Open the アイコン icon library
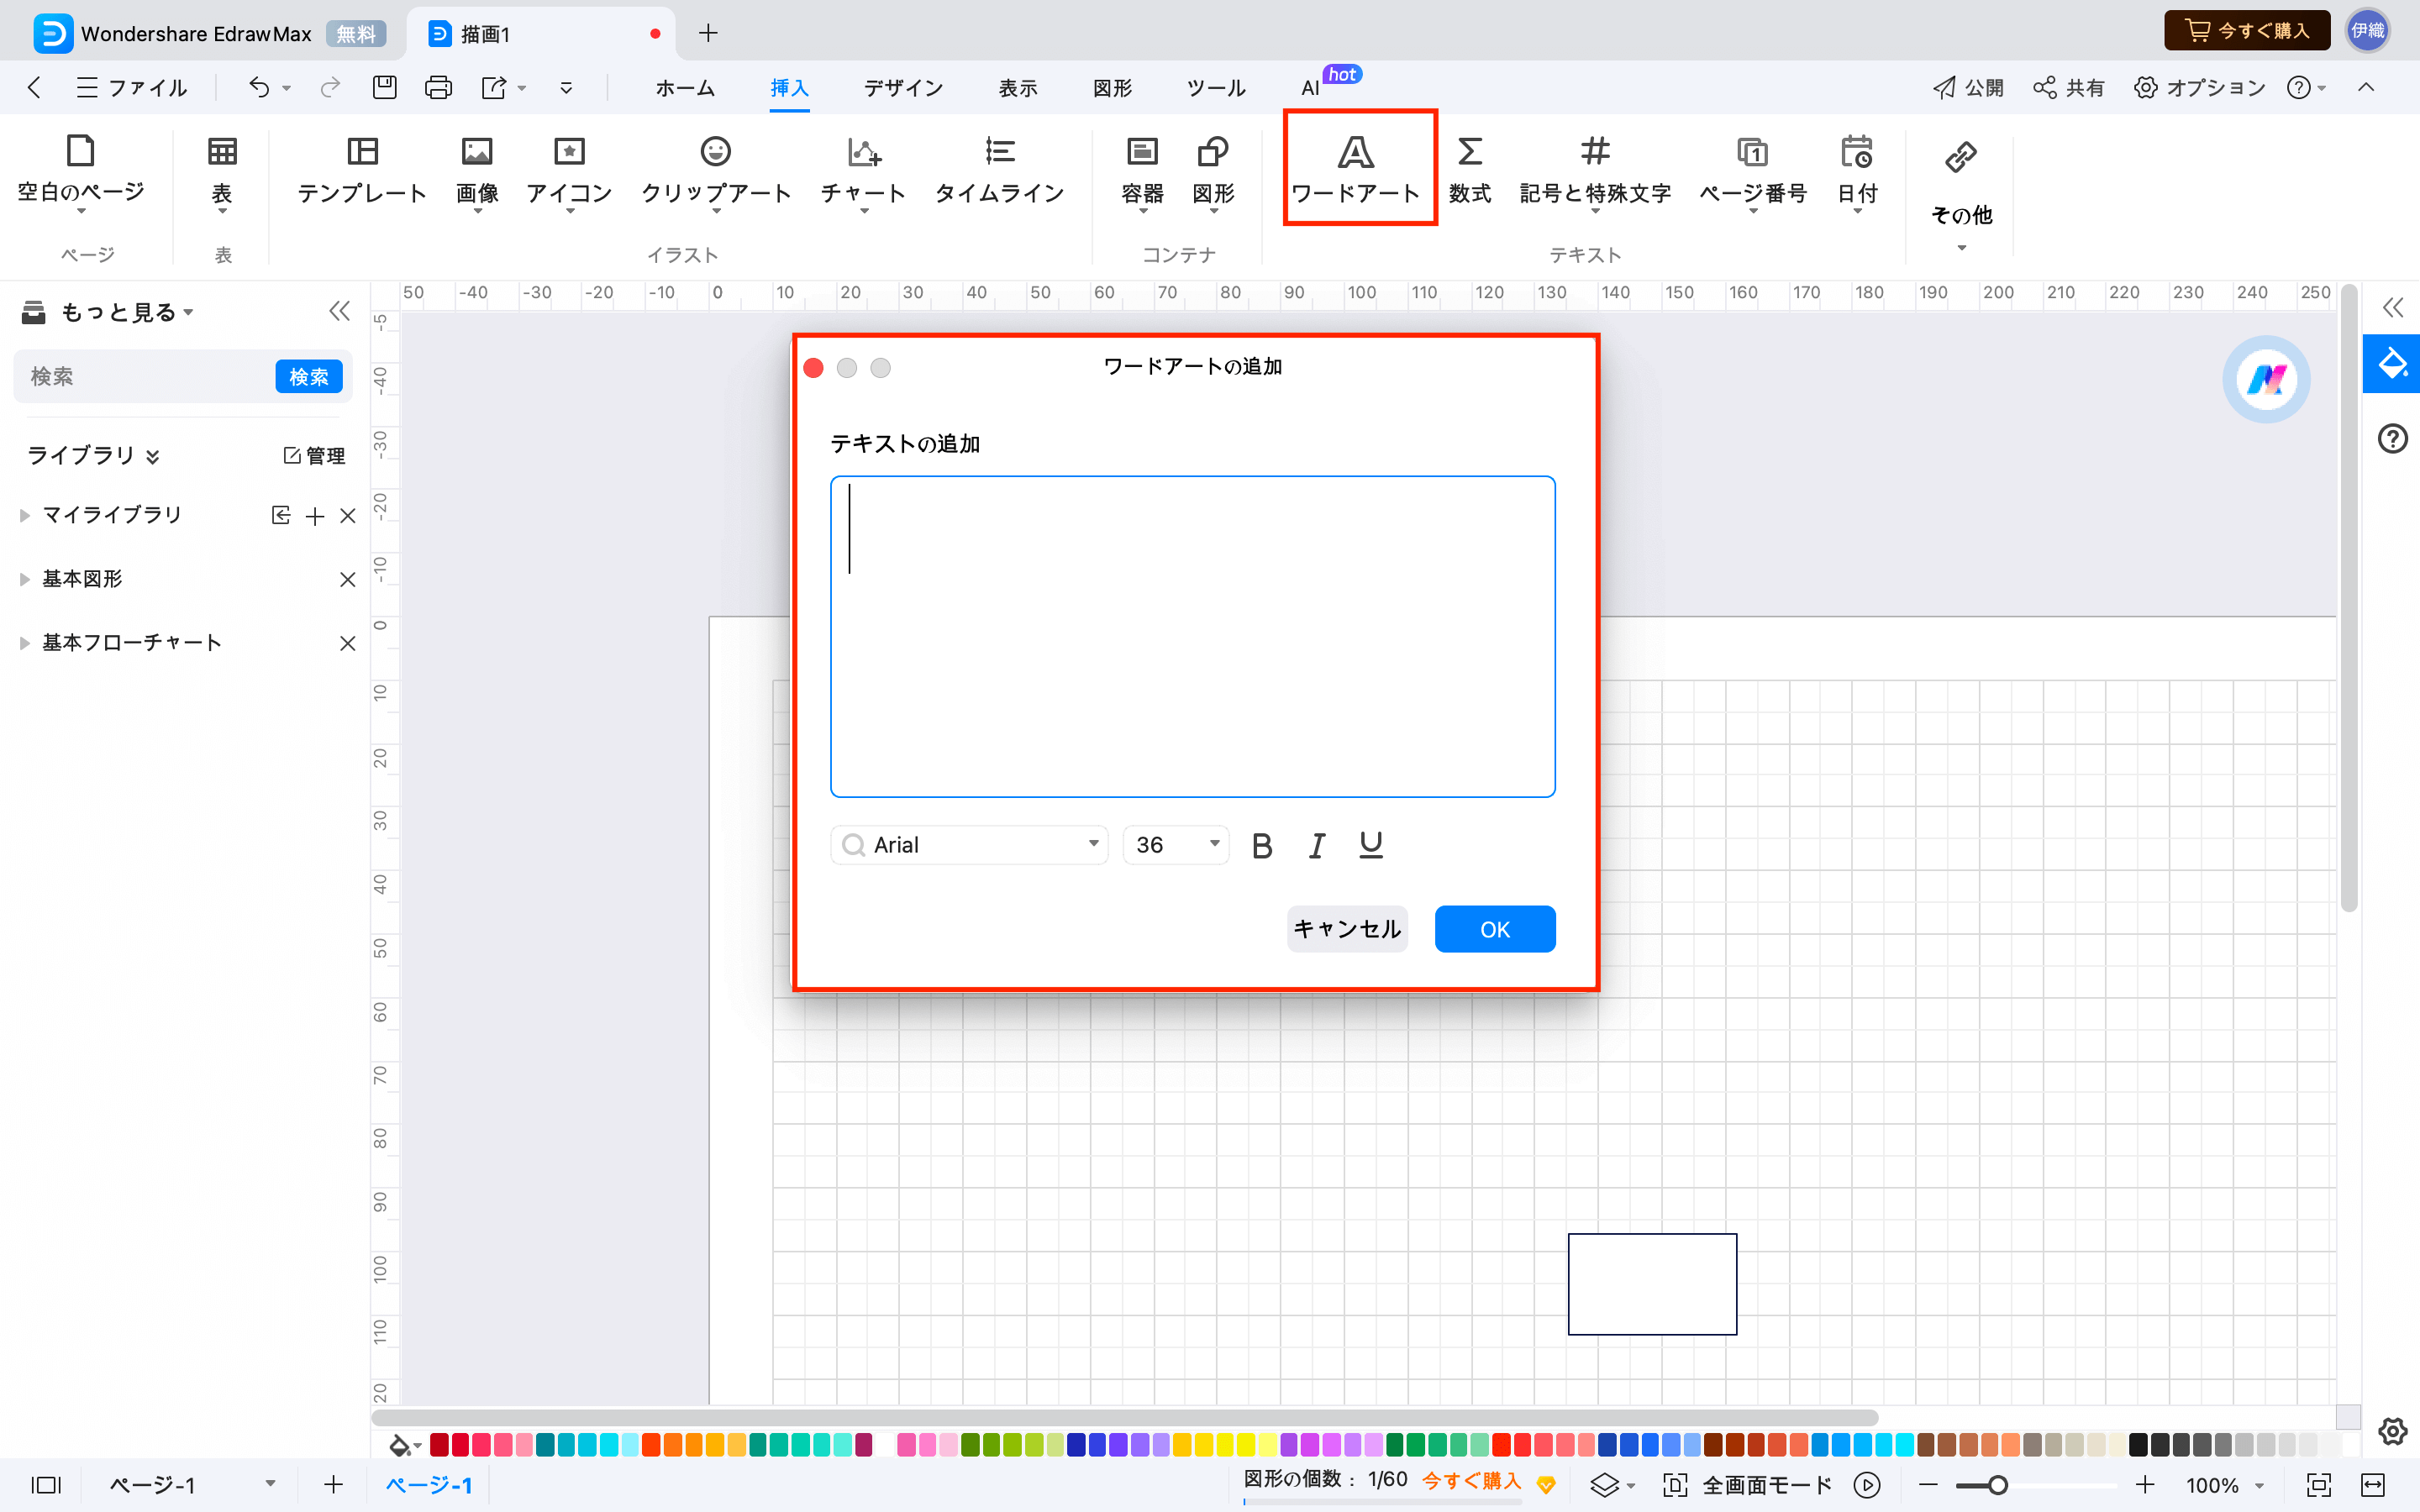This screenshot has width=2420, height=1512. (569, 172)
